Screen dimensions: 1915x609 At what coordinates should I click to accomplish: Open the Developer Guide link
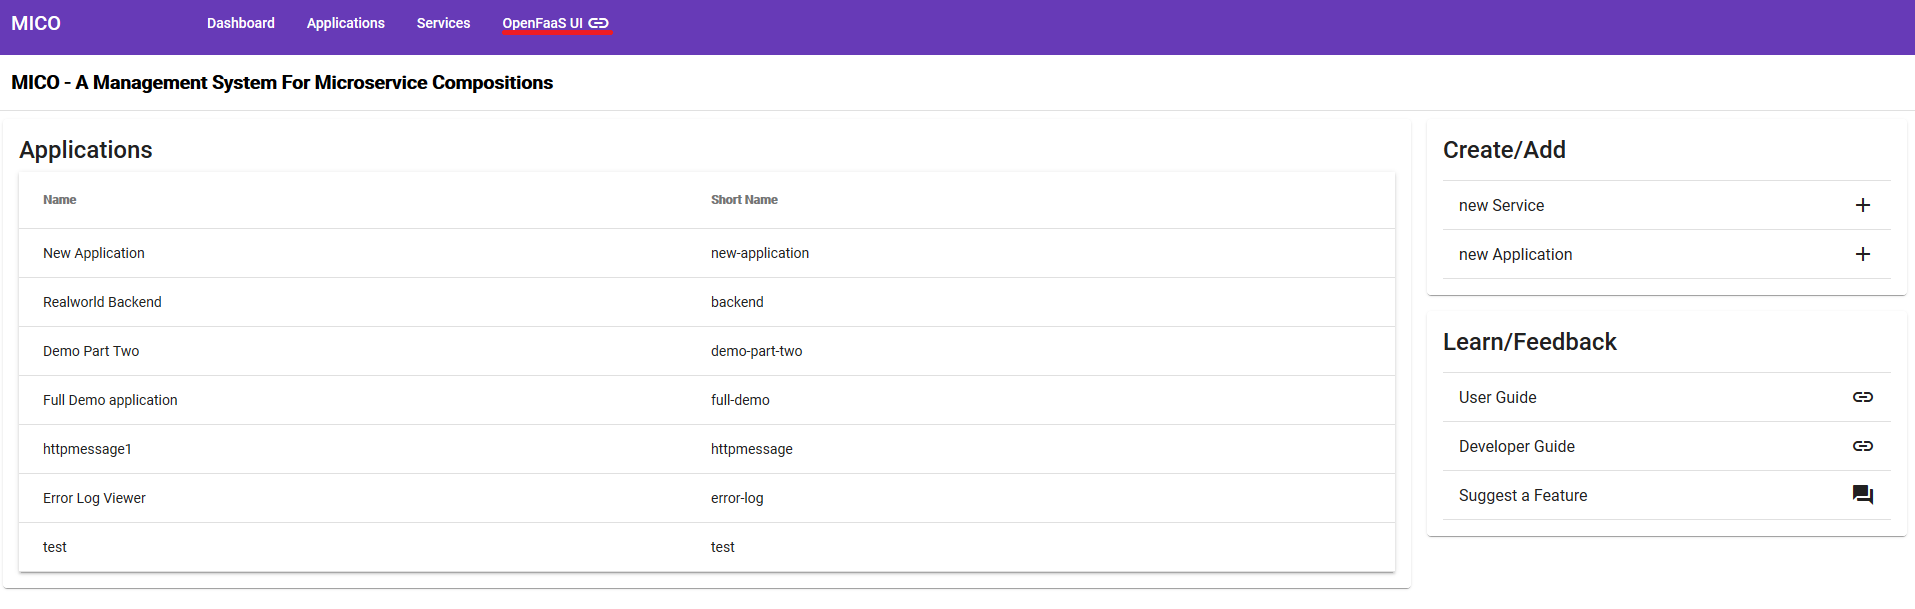coord(1666,446)
